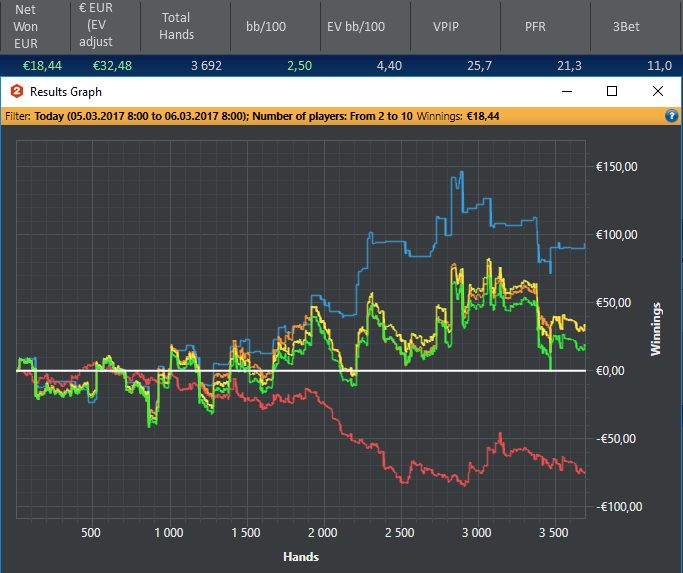The image size is (683, 573).
Task: Click the 2 000 hands x-axis label
Action: point(323,532)
